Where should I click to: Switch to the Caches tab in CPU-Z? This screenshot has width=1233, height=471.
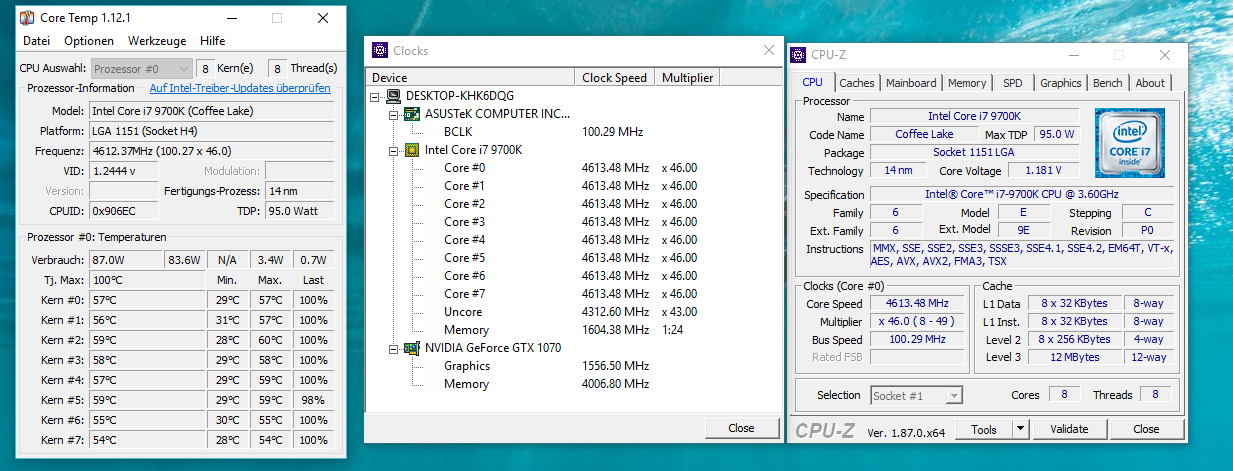click(x=856, y=83)
